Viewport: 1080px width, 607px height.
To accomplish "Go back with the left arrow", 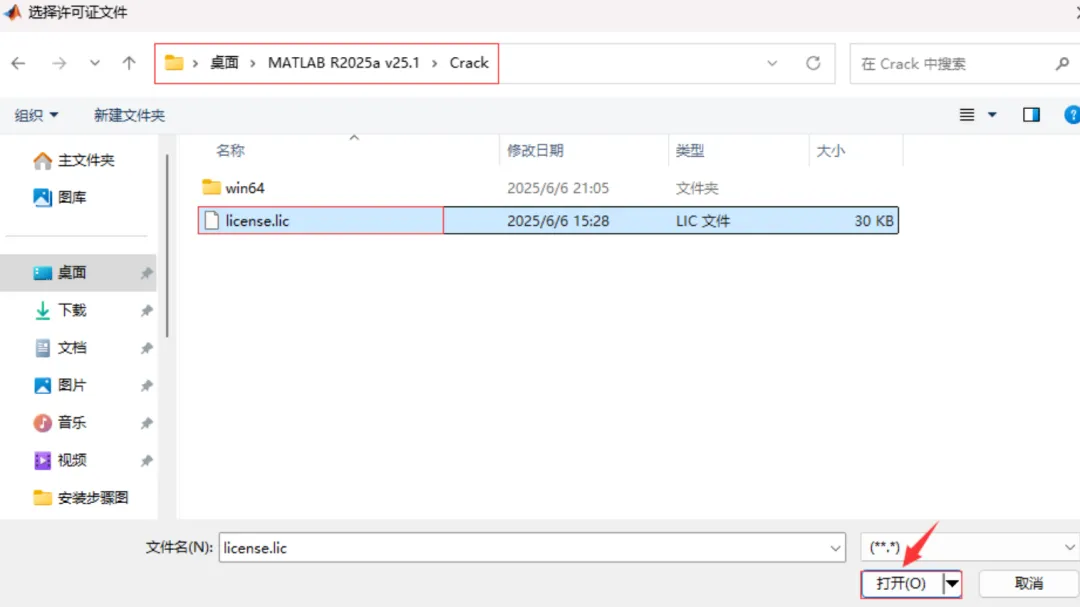I will [x=19, y=63].
